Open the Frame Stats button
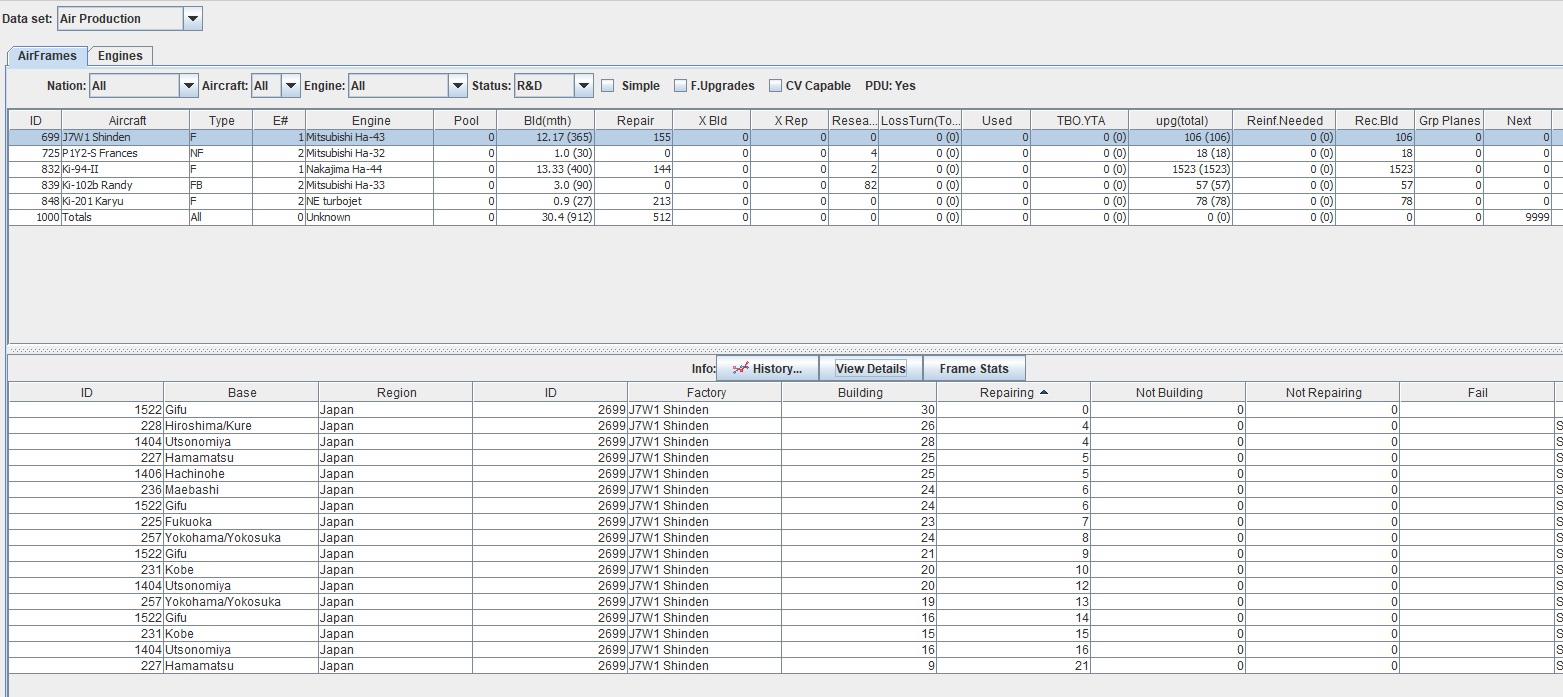Image resolution: width=1563 pixels, height=697 pixels. coord(974,368)
